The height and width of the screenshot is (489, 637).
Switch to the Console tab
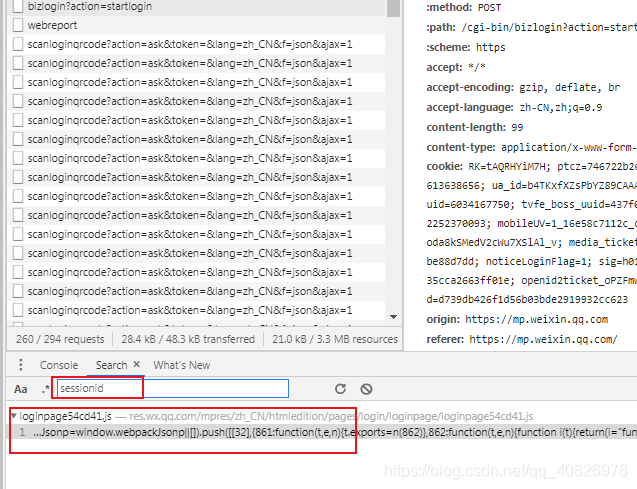(x=58, y=365)
